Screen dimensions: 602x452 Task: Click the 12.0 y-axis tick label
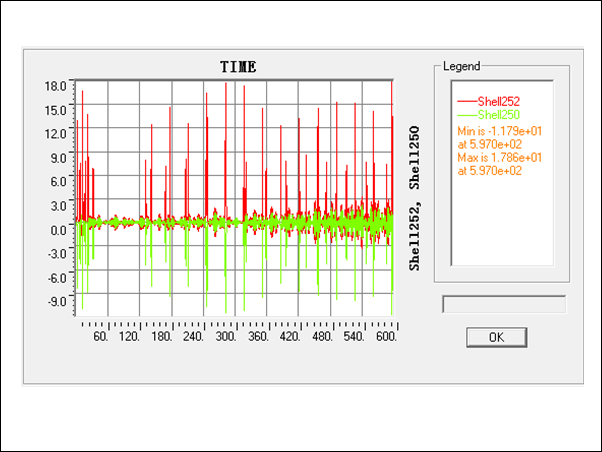[x=55, y=134]
